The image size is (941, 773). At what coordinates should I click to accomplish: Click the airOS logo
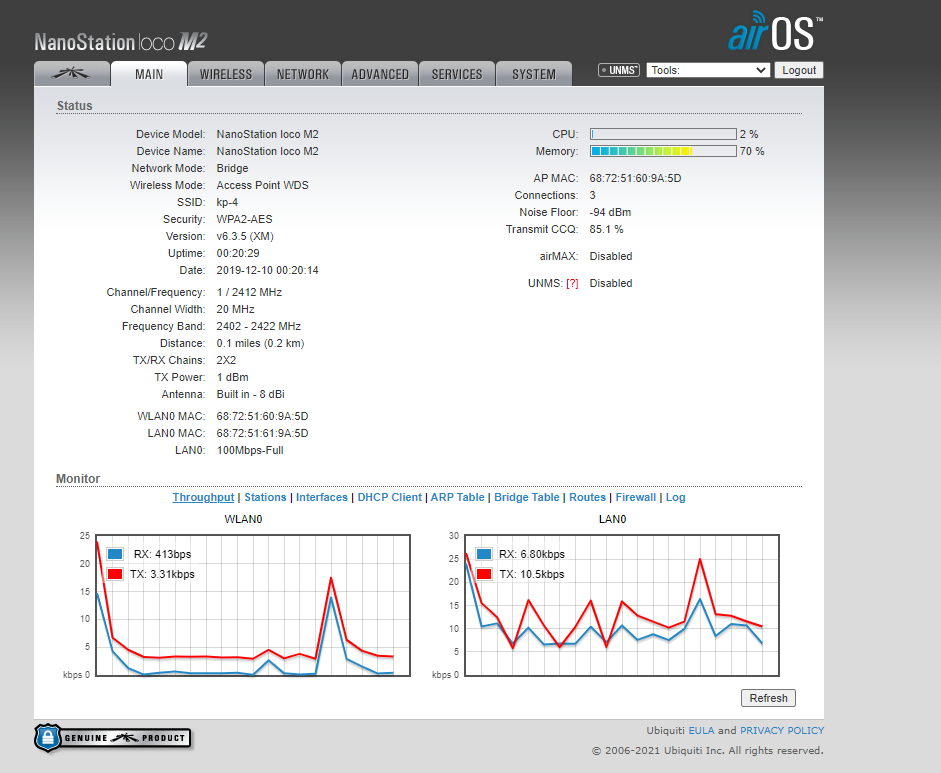click(x=775, y=32)
